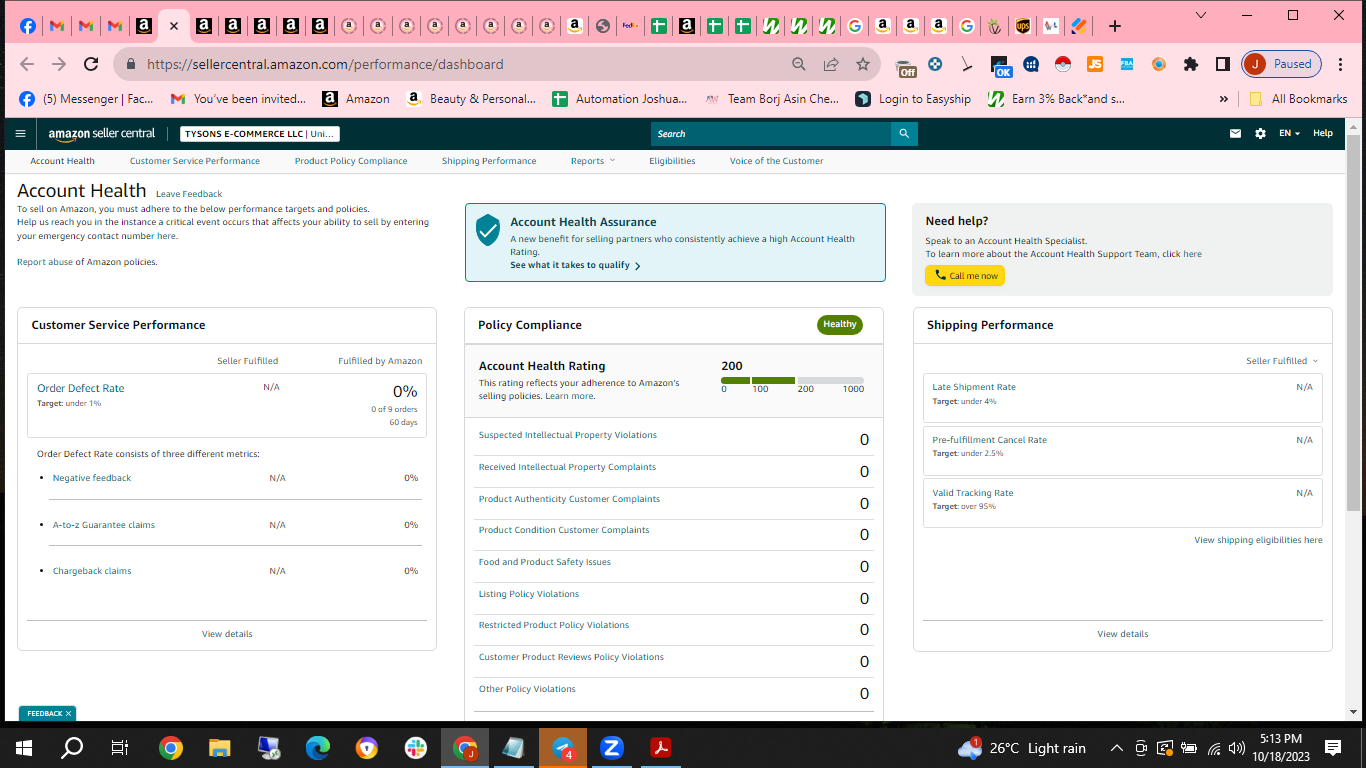Open Slack from the taskbar

click(x=415, y=748)
